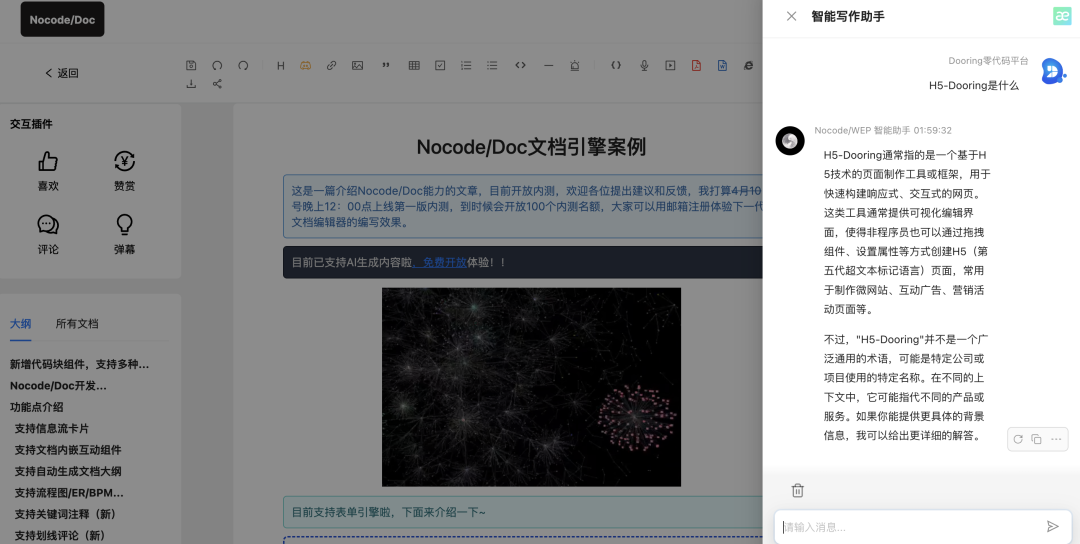Screen dimensions: 1080x544
Task: Clear chat with the trash icon
Action: (798, 490)
